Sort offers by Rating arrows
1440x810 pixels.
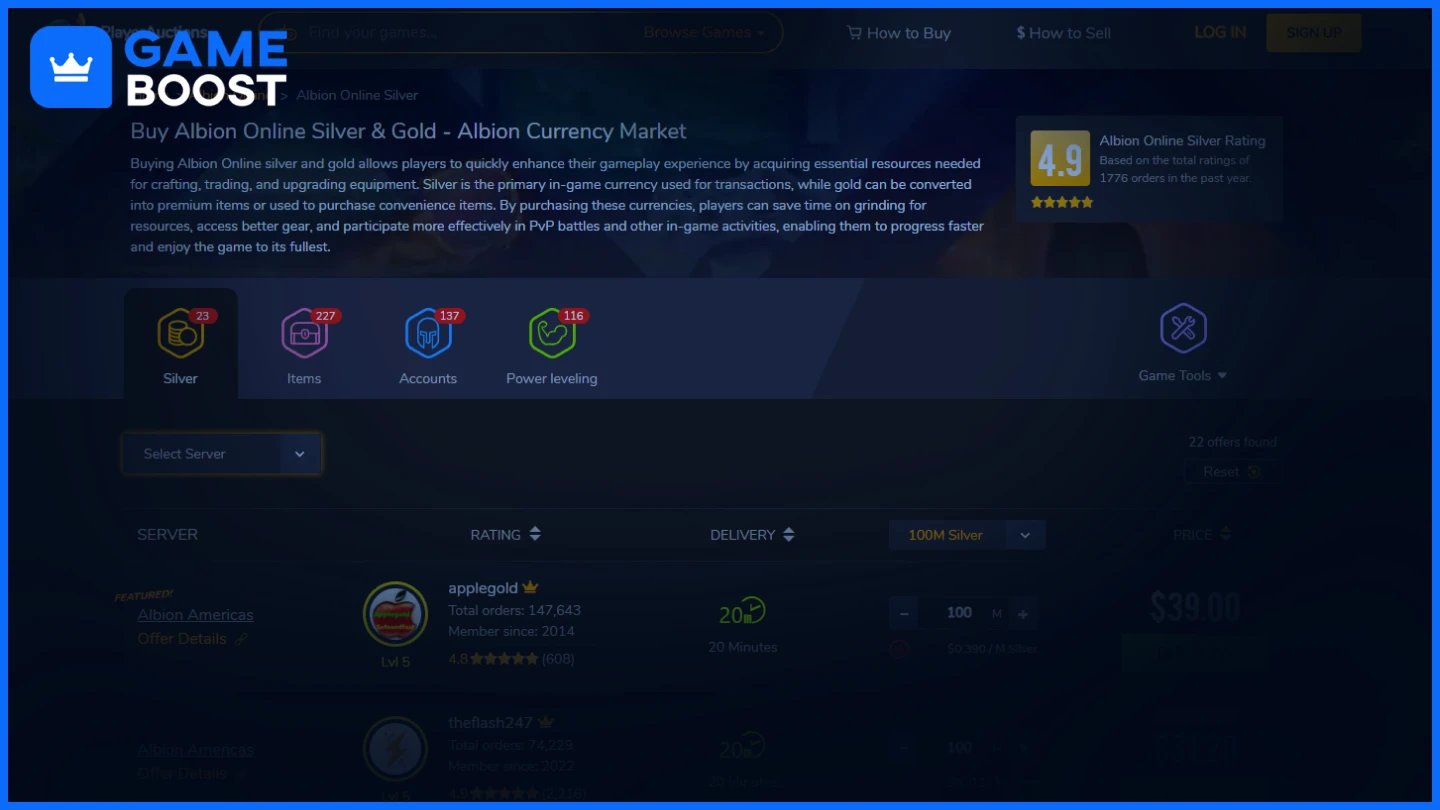pos(535,534)
